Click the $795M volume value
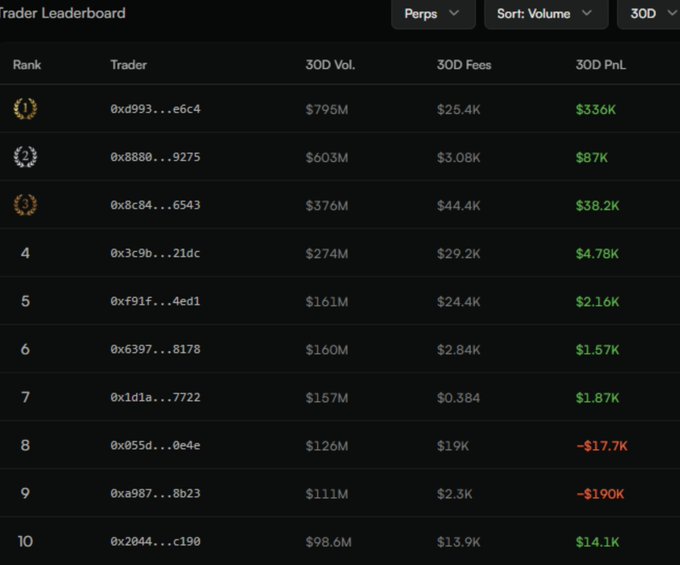This screenshot has height=565, width=680. (x=327, y=110)
